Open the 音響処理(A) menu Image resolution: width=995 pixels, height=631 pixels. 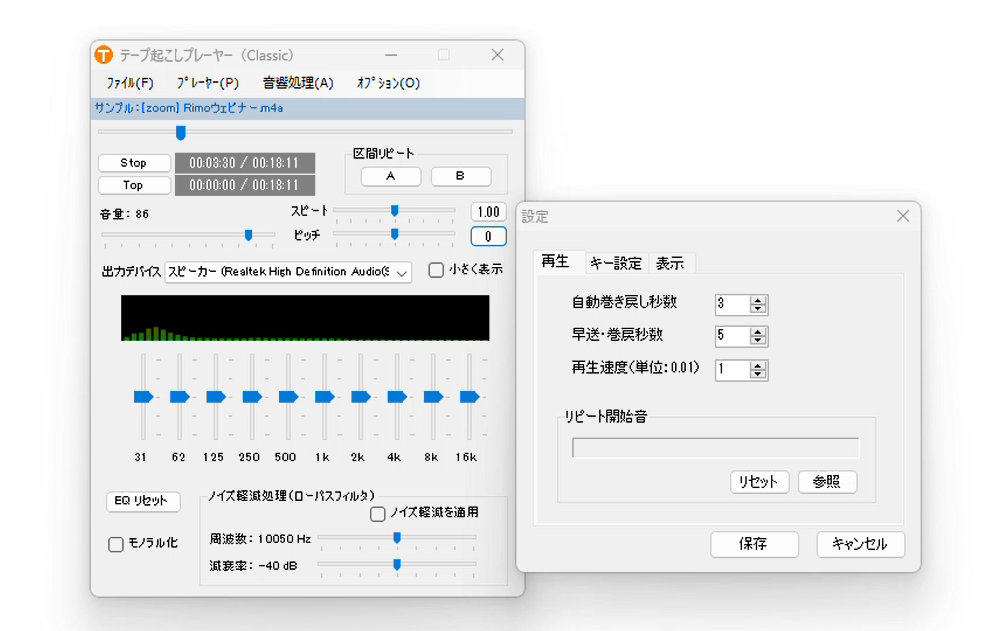pos(298,83)
